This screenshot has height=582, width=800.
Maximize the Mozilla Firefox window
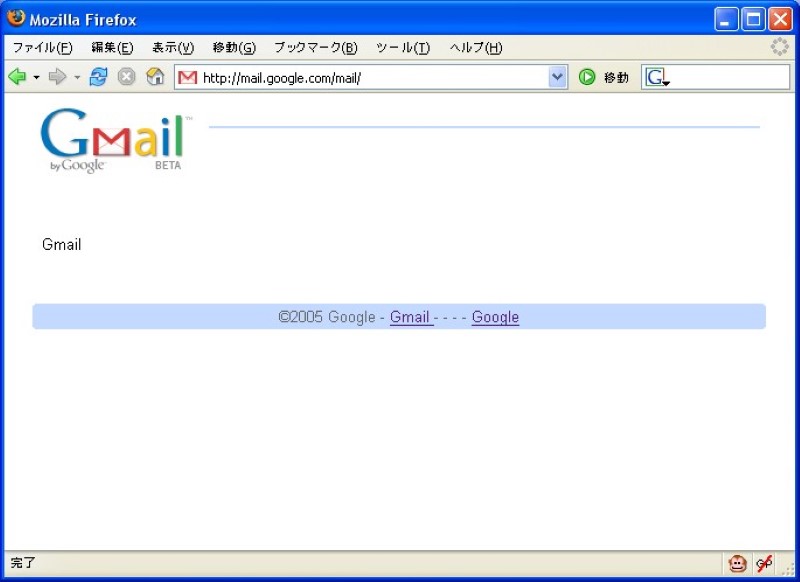(x=753, y=19)
